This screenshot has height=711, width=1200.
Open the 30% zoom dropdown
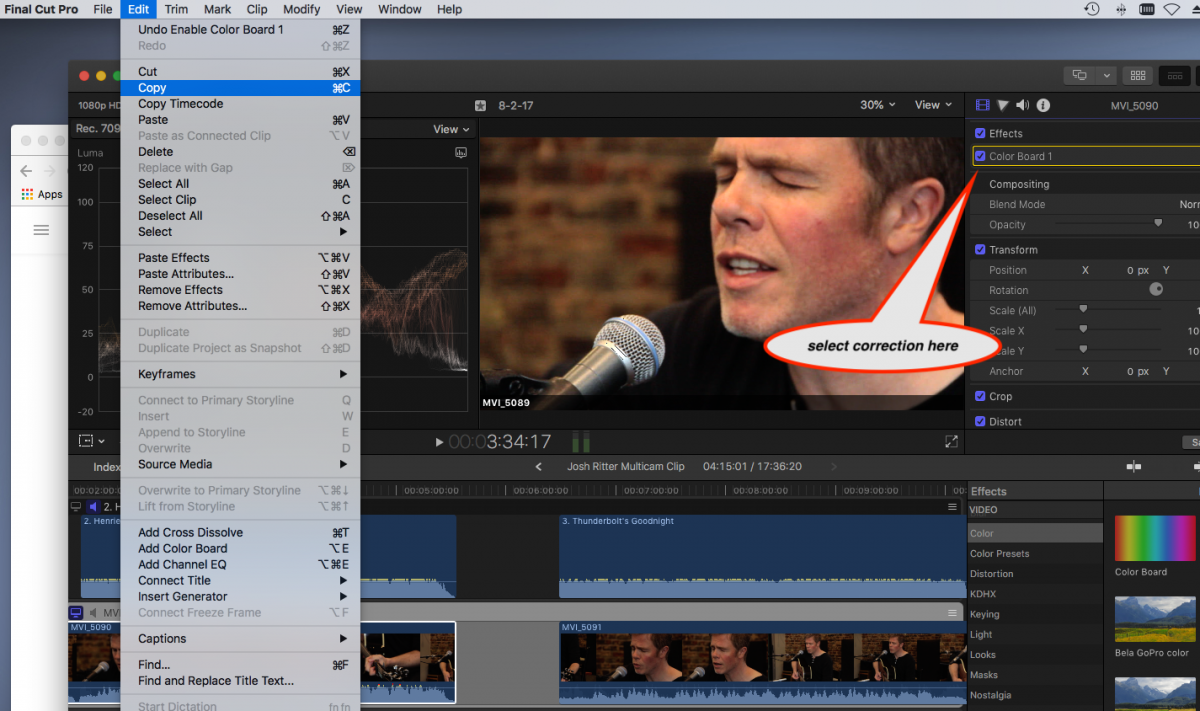click(x=877, y=105)
